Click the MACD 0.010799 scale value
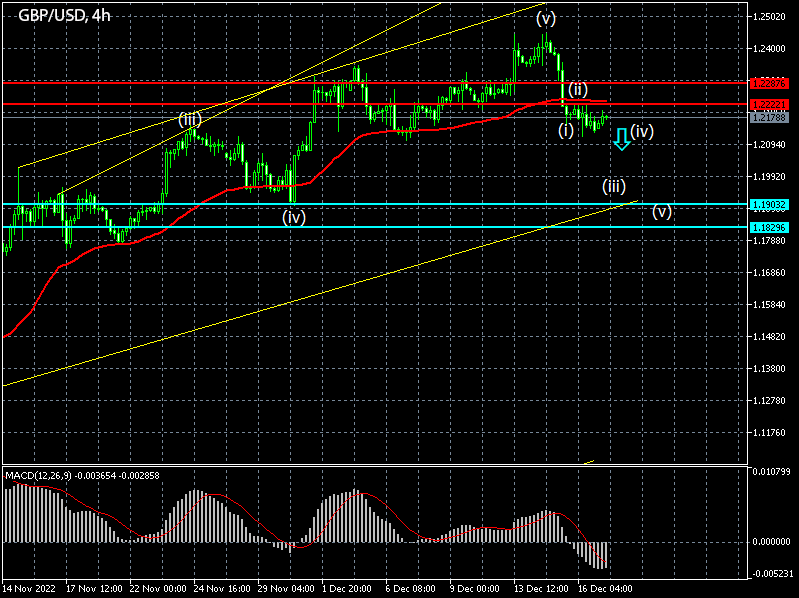 771,472
